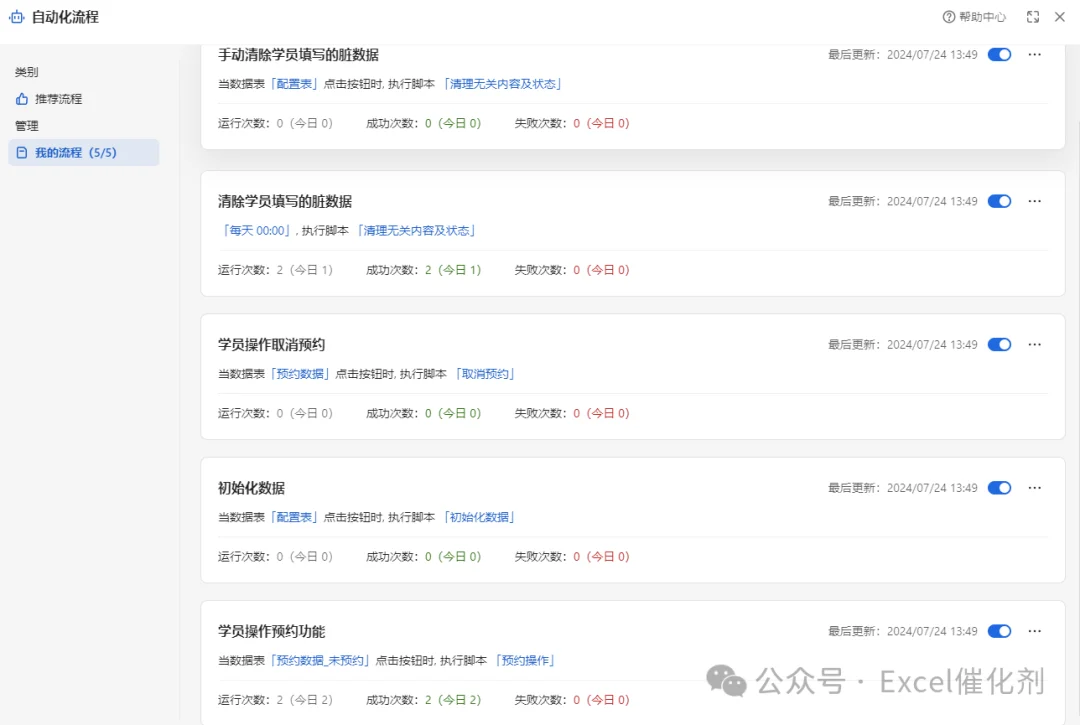The width and height of the screenshot is (1080, 725).
Task: Disable the 手动清除学员填写的脏数据 flow toggle
Action: point(999,54)
